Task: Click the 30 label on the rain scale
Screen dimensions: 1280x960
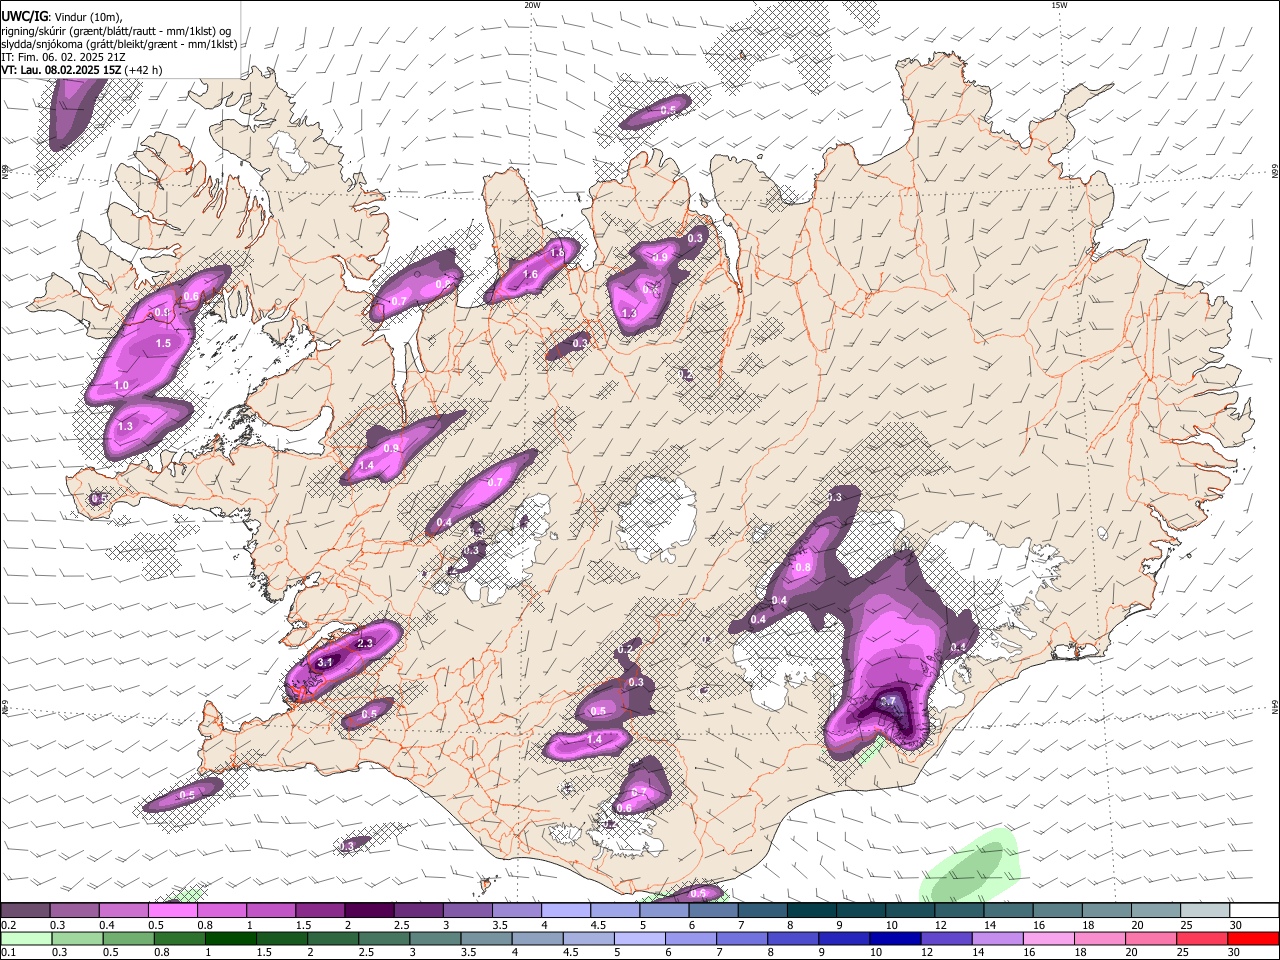Action: 1234,952
